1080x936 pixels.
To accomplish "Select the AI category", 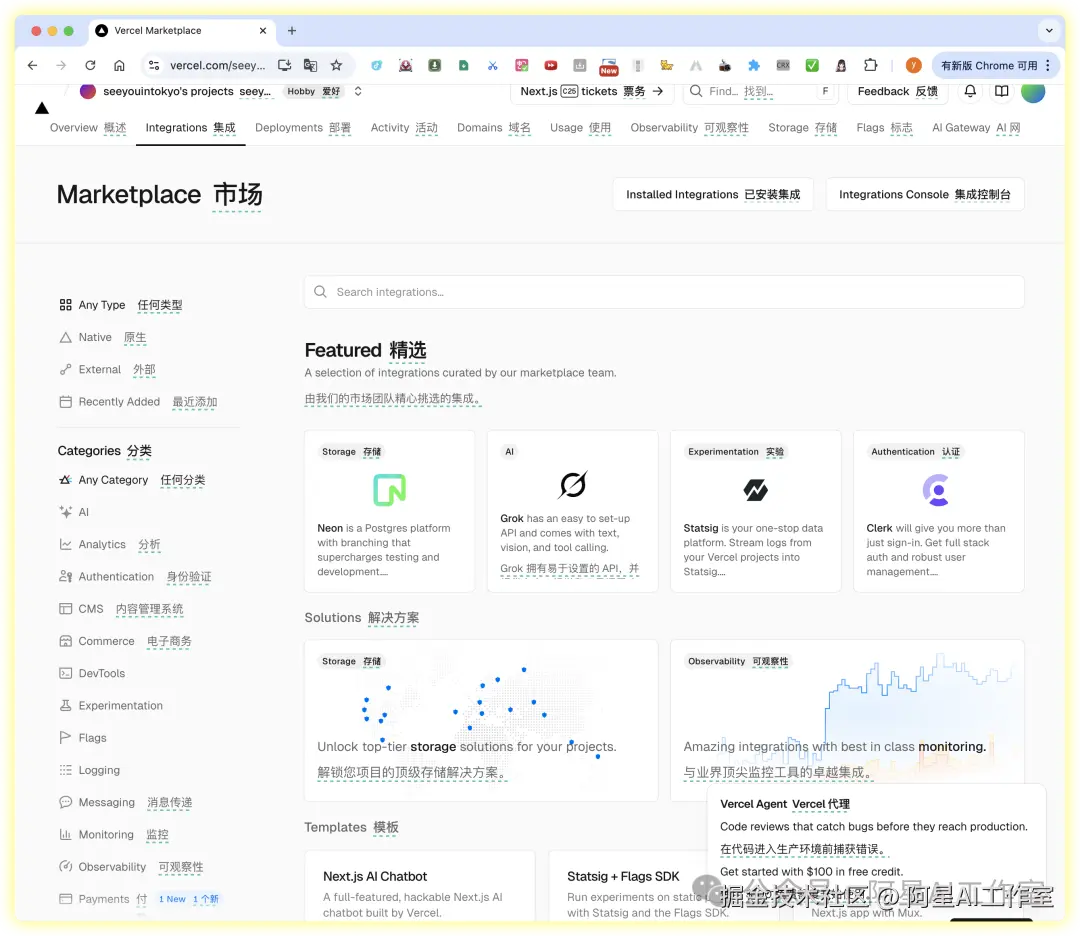I will (74, 512).
